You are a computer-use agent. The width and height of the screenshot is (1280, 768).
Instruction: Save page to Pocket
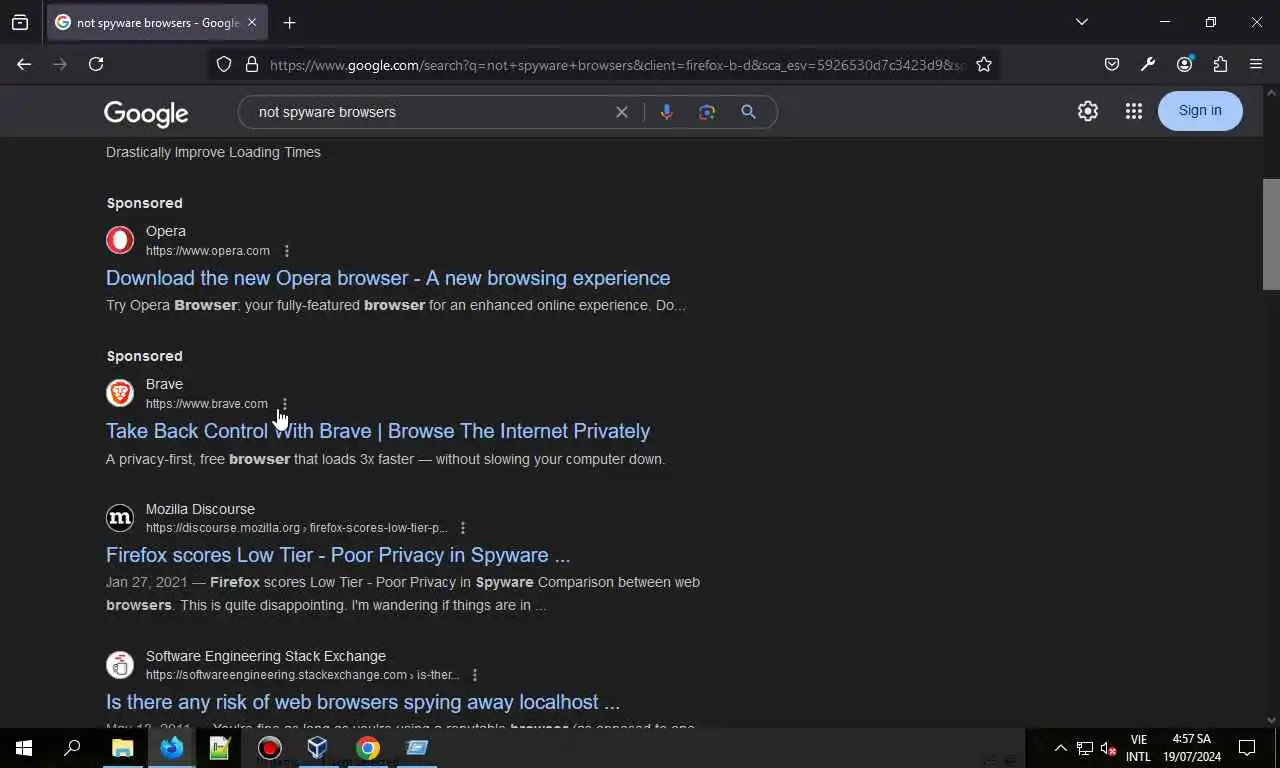click(1112, 64)
